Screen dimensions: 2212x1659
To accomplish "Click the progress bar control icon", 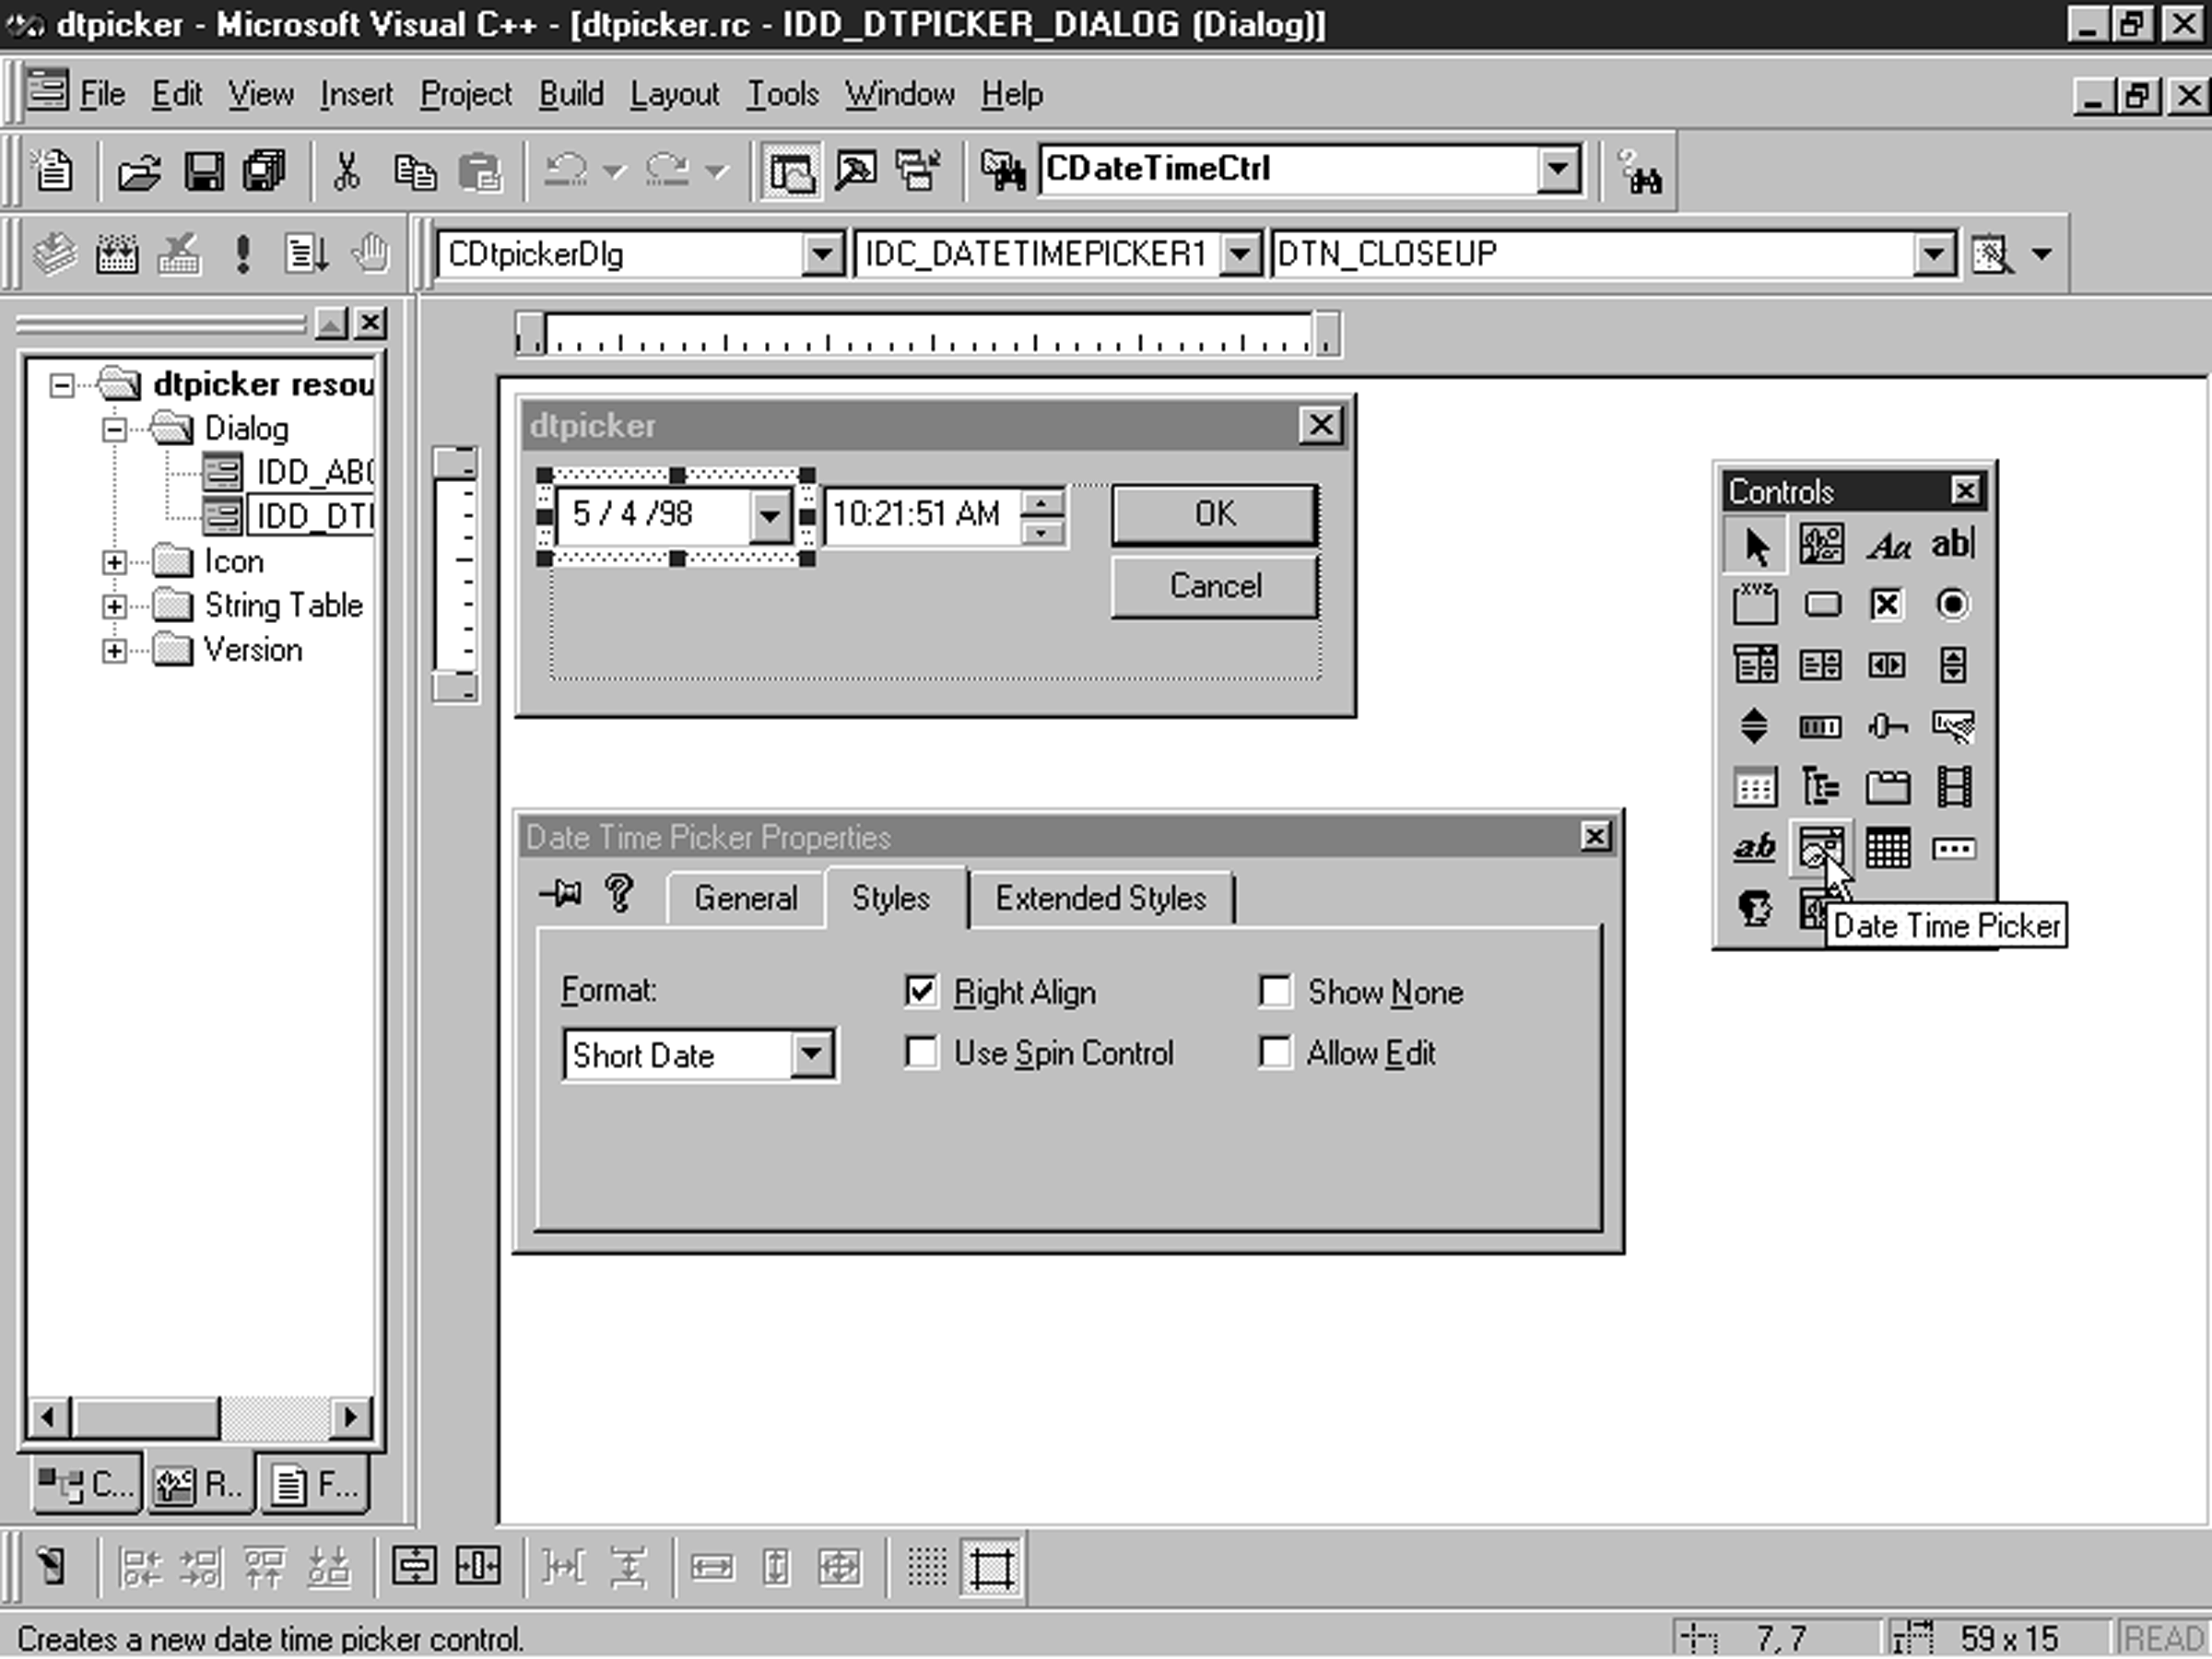I will pyautogui.click(x=1818, y=726).
